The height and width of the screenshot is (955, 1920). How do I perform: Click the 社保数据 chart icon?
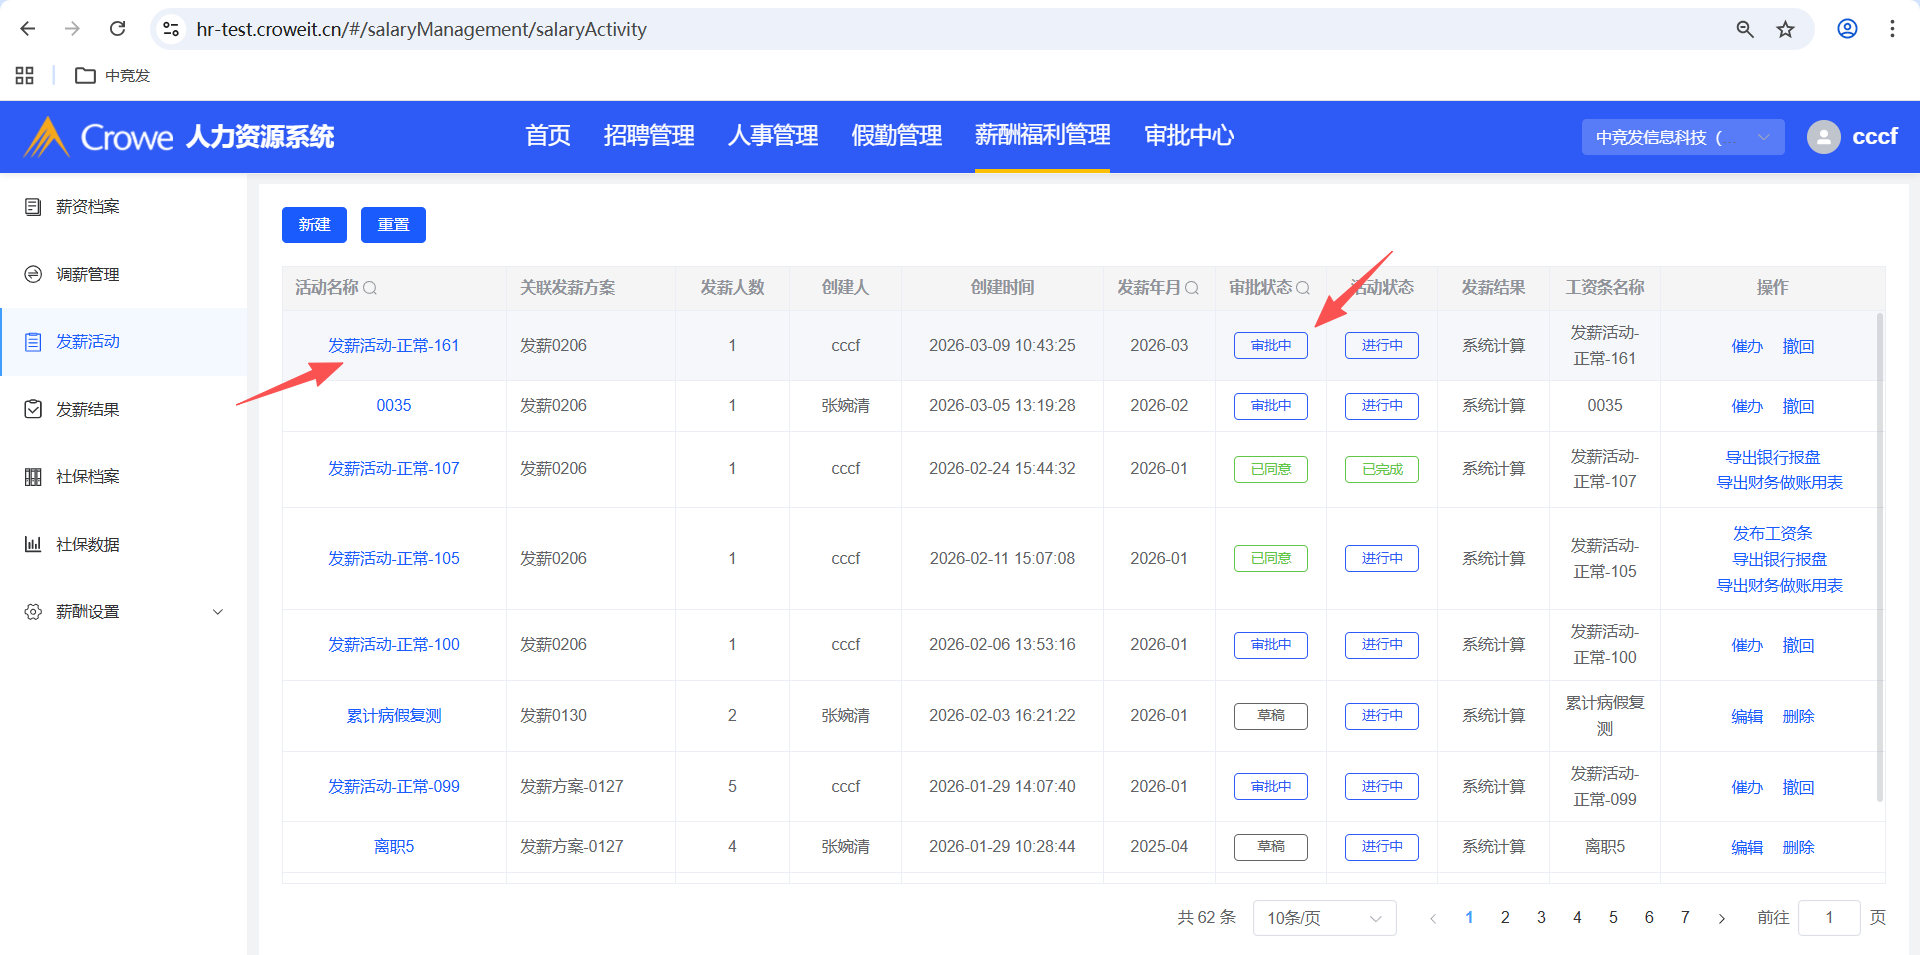pos(33,544)
